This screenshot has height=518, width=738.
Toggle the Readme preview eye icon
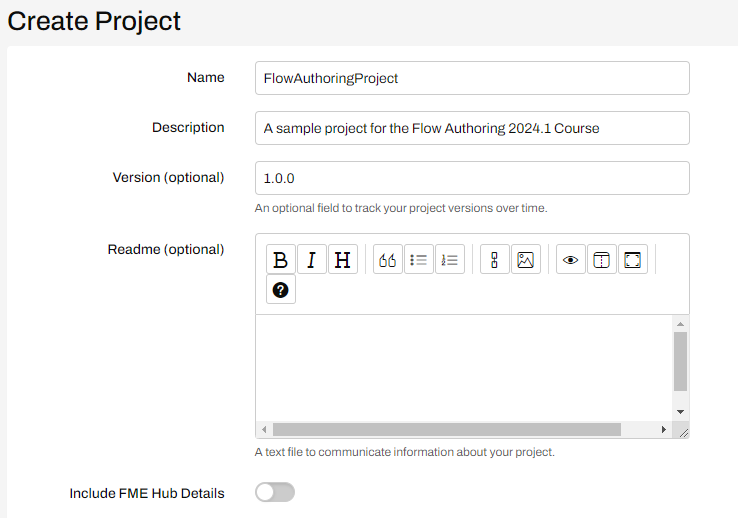tap(570, 259)
